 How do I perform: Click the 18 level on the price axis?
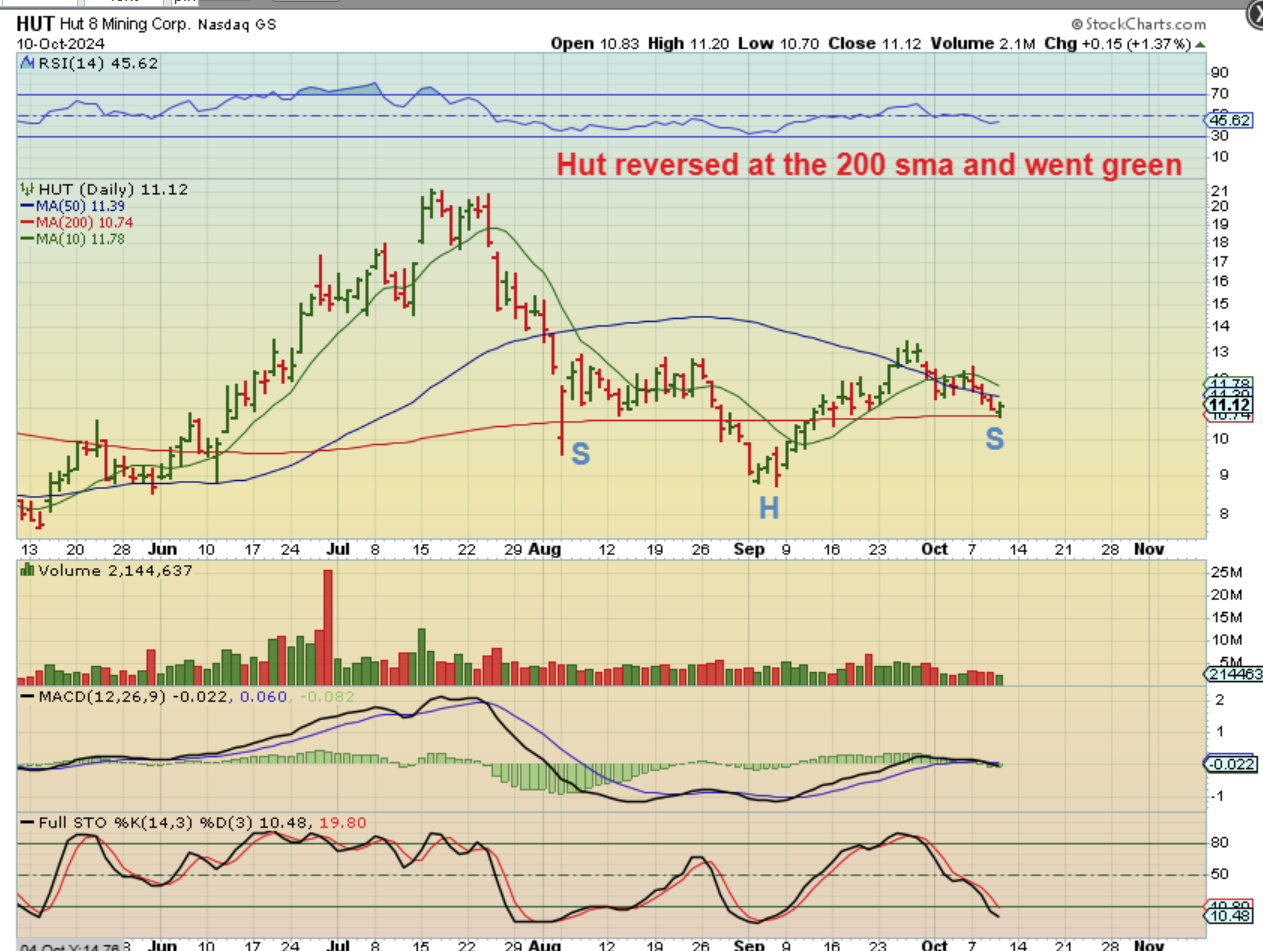point(1219,242)
